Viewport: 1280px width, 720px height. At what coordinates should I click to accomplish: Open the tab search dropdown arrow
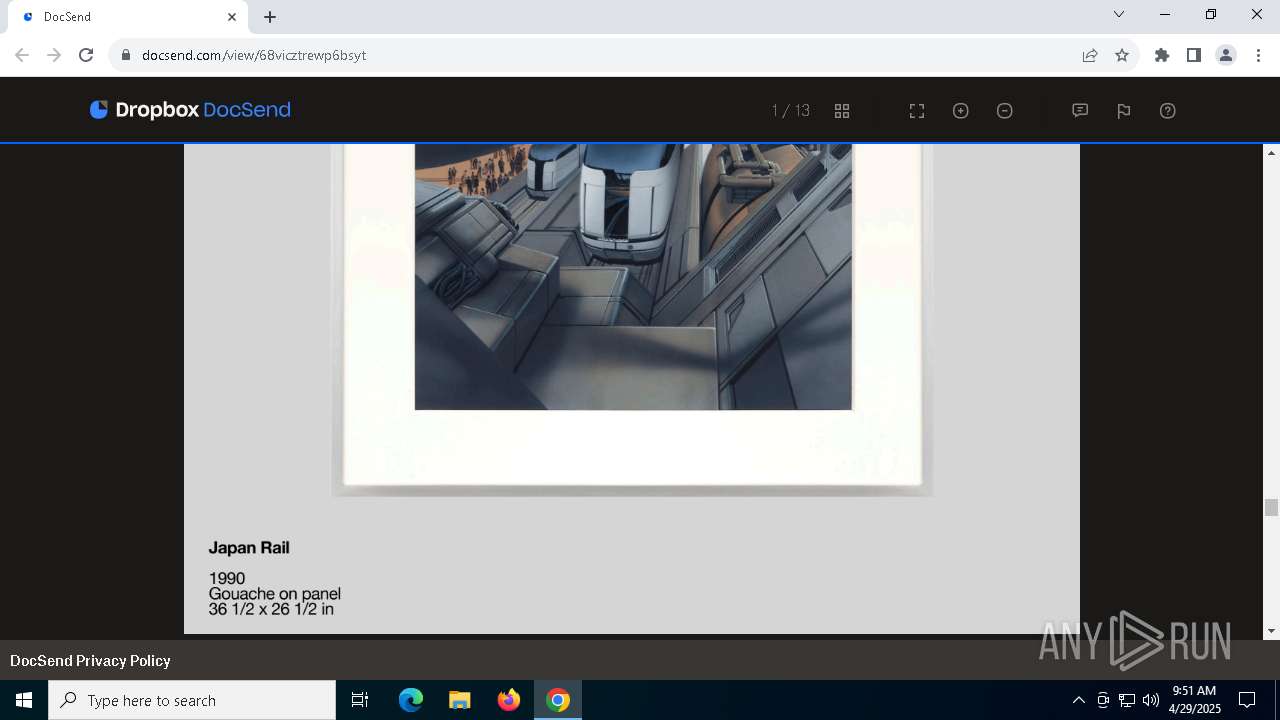click(x=1119, y=15)
